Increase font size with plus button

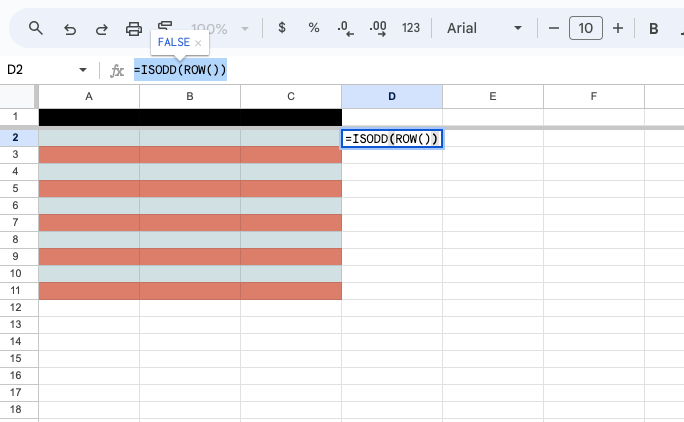pyautogui.click(x=618, y=28)
